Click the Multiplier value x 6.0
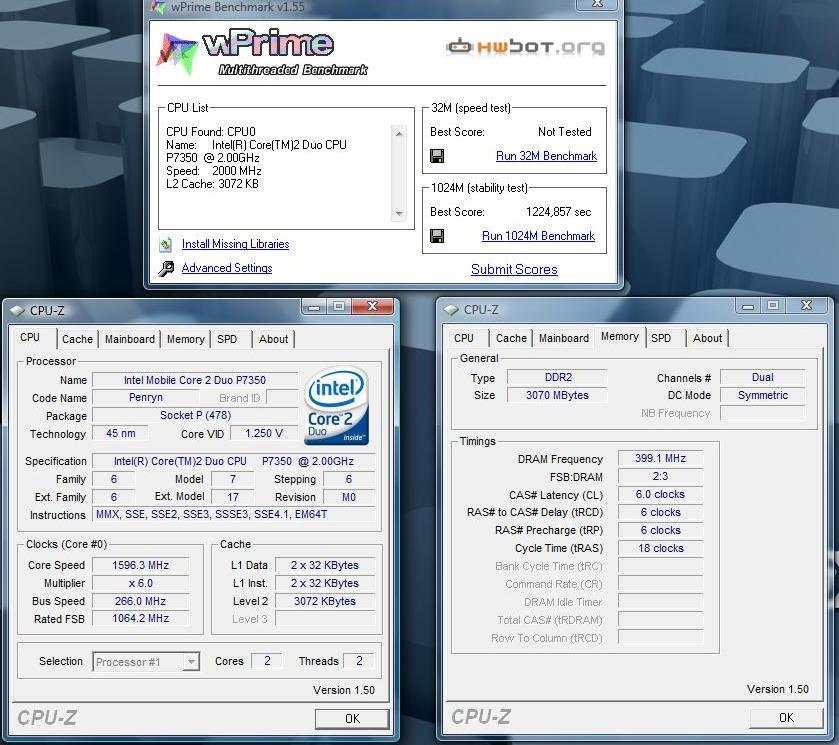The width and height of the screenshot is (839, 745). 140,583
